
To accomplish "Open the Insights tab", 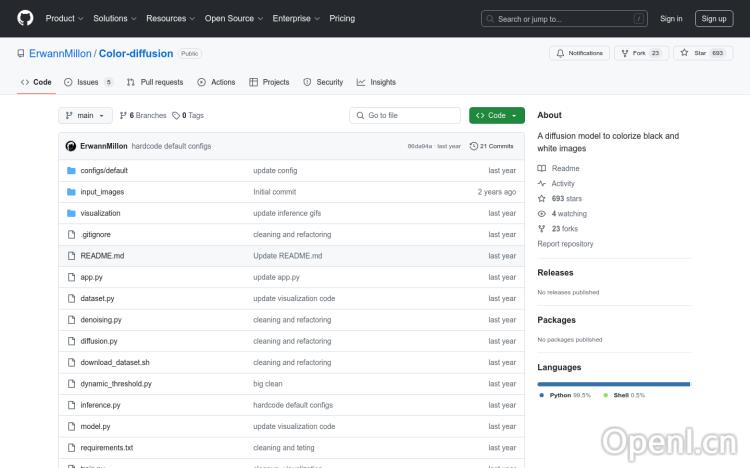I will [377, 82].
